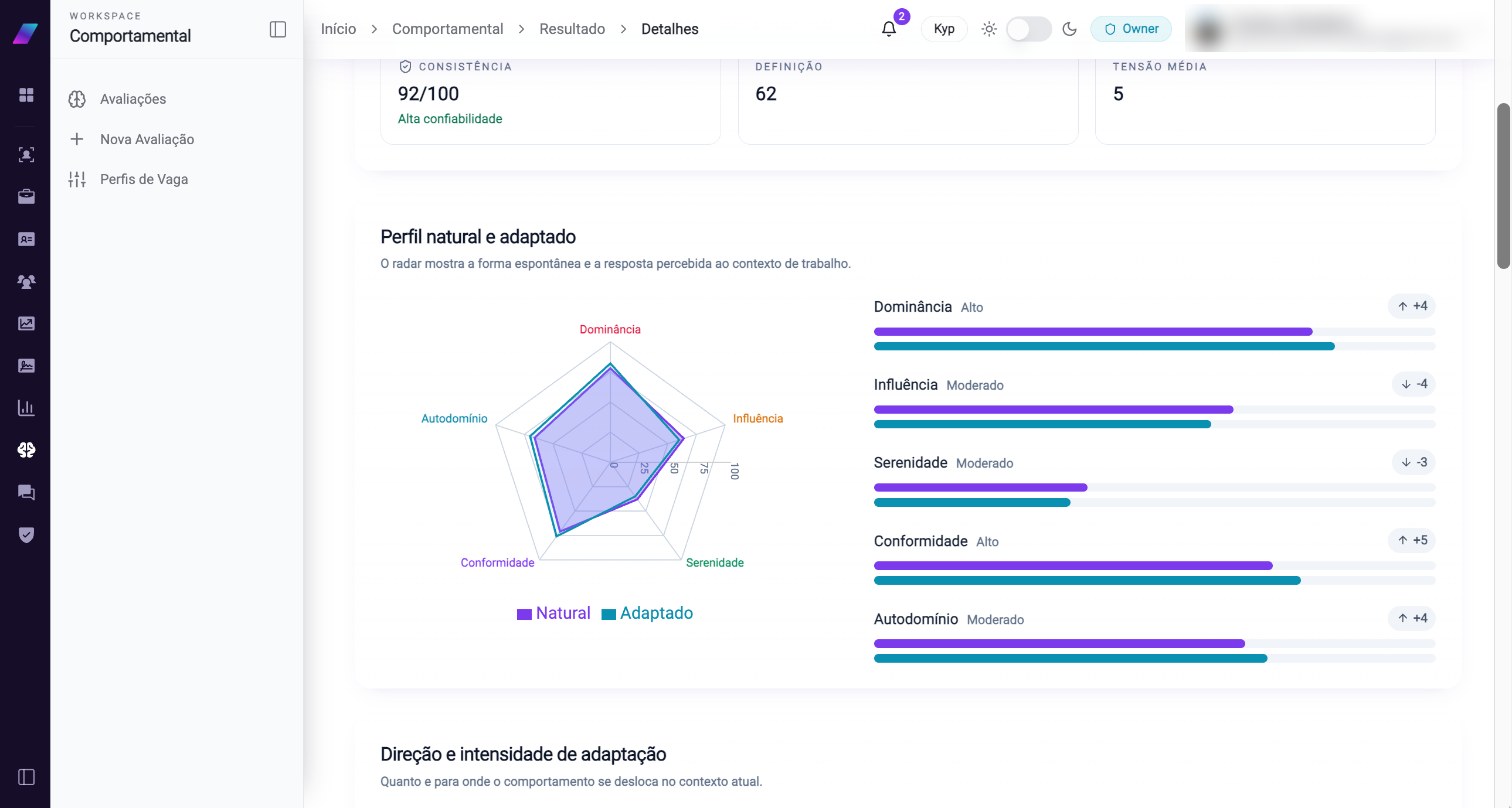
Task: Click the Kyp button in header
Action: click(x=944, y=29)
